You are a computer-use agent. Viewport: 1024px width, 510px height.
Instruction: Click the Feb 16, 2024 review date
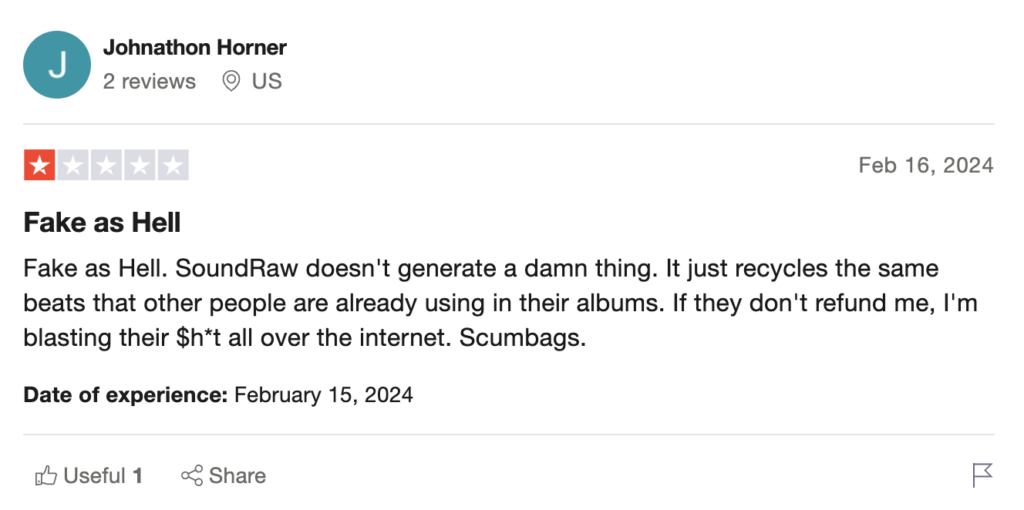pos(926,165)
